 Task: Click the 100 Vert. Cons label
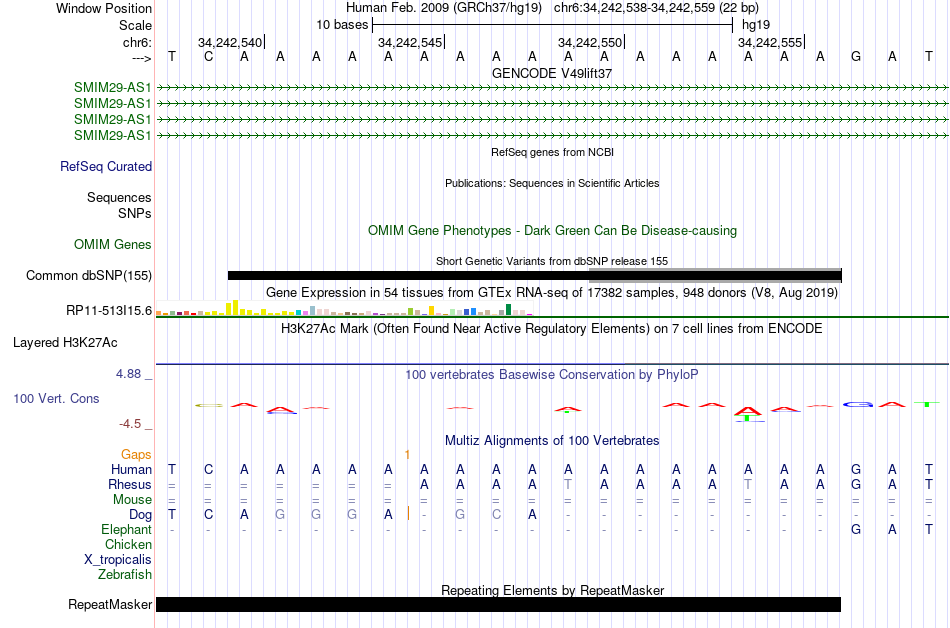[x=56, y=398]
